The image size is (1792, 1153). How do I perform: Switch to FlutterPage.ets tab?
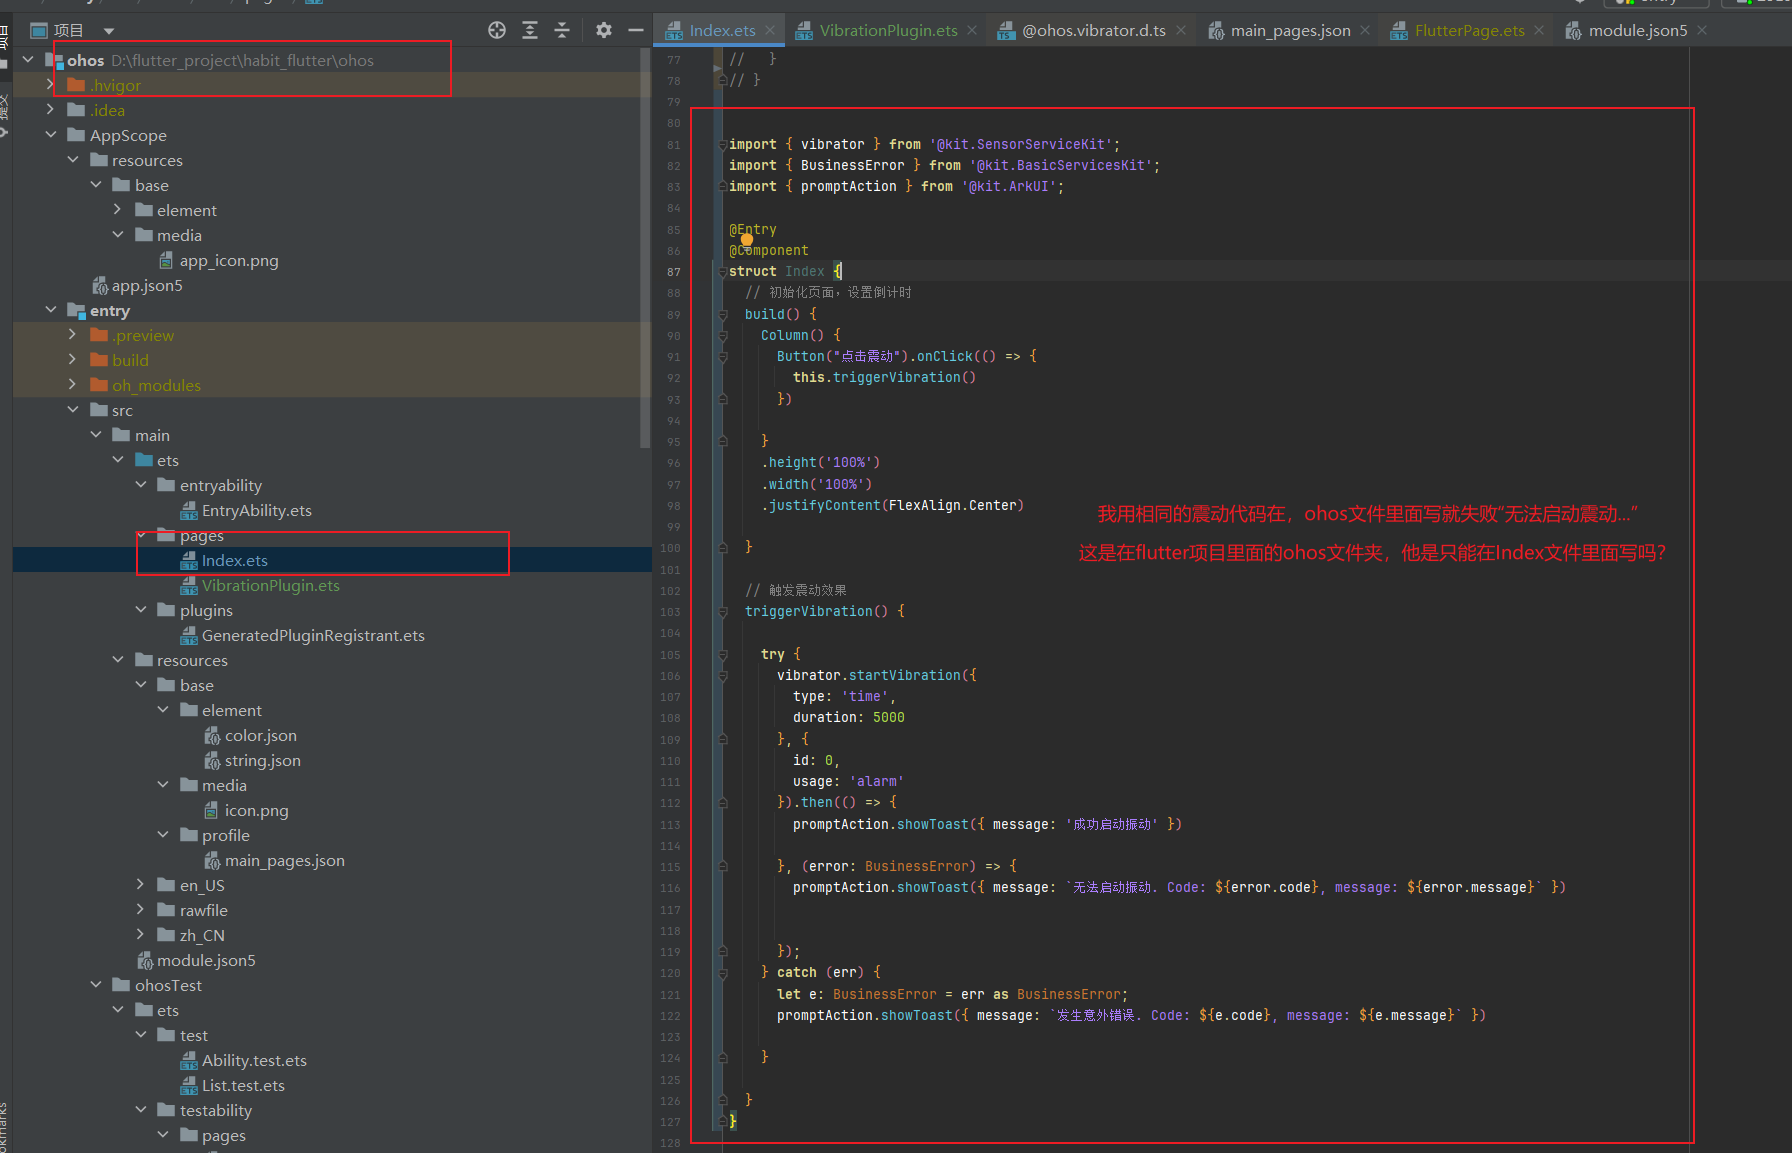pyautogui.click(x=1469, y=30)
